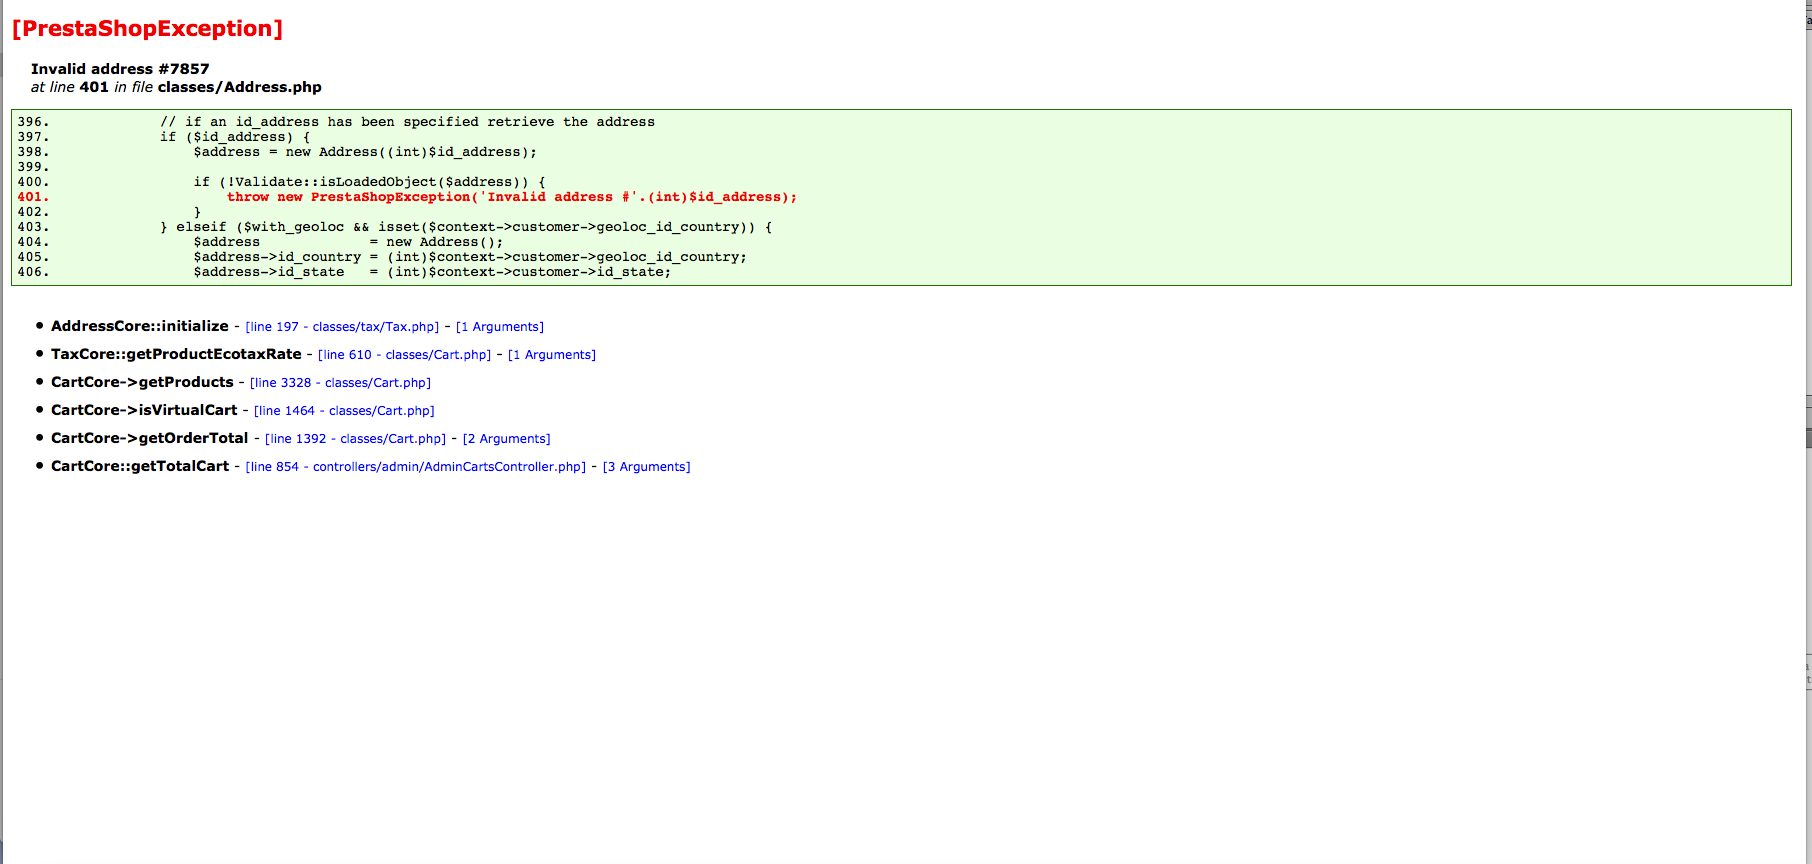Open the line 1392 classes/Cart.php link
This screenshot has width=1812, height=864.
point(356,439)
